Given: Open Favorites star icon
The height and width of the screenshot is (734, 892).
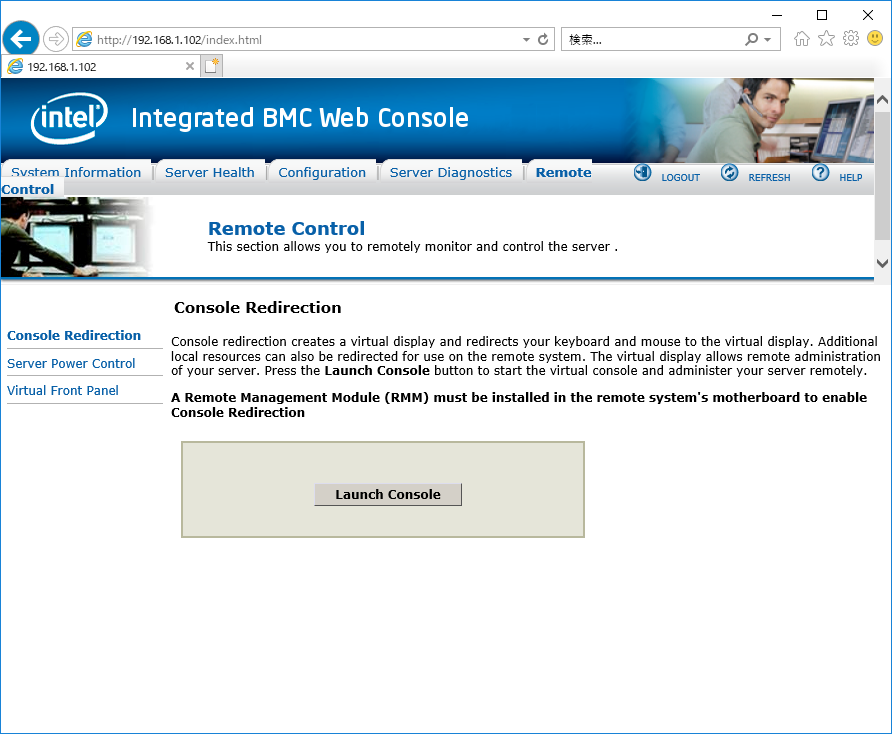Looking at the screenshot, I should pyautogui.click(x=827, y=39).
